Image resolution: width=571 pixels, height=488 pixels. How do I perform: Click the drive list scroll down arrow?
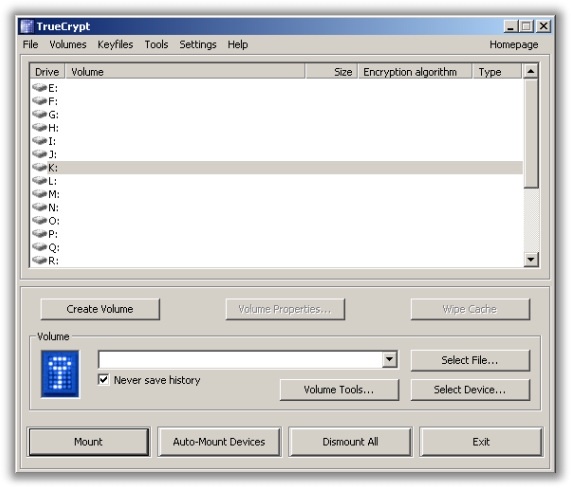coord(531,259)
